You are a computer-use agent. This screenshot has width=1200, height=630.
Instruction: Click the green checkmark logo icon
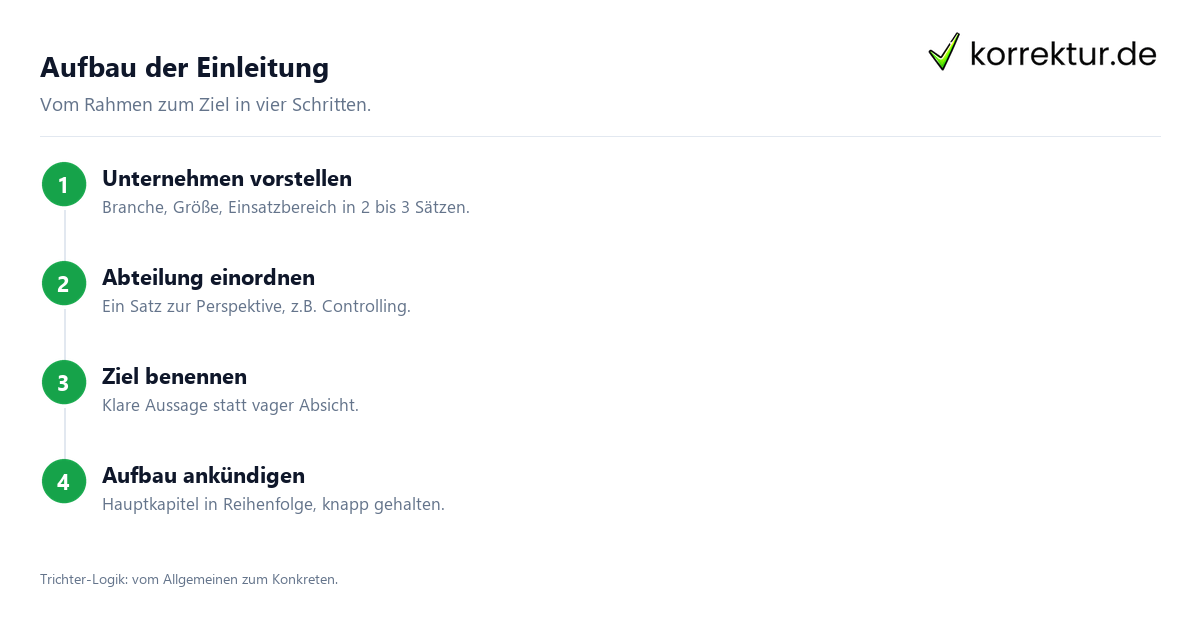(944, 52)
